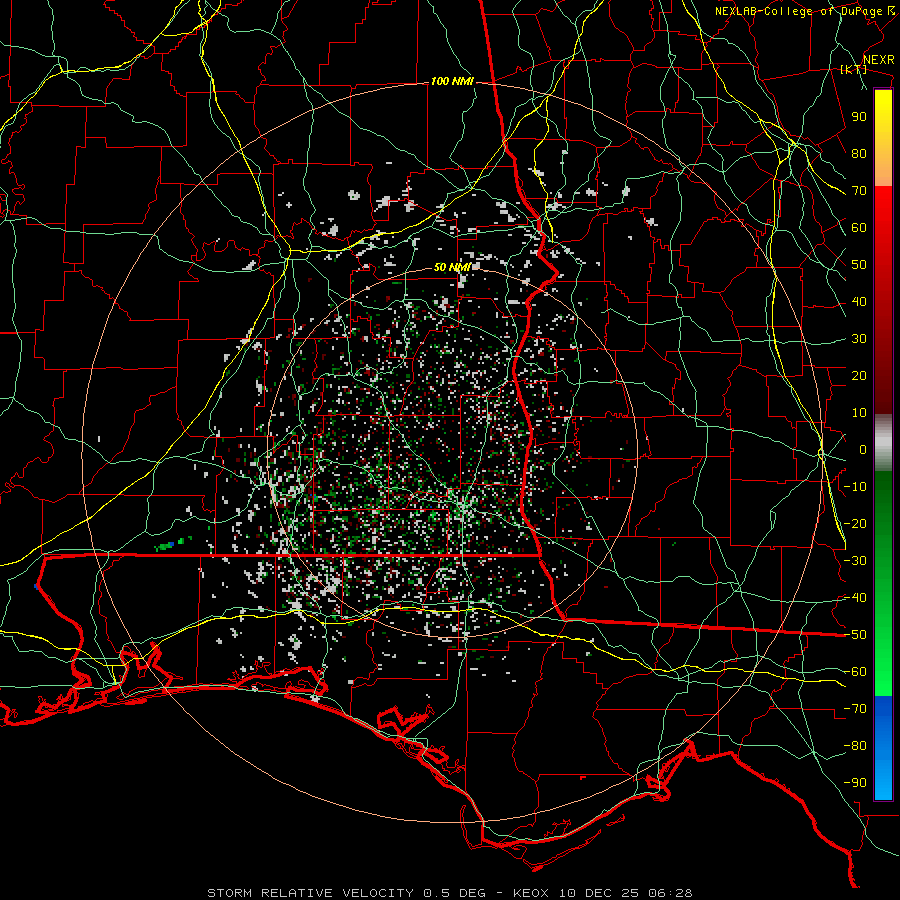Viewport: 900px width, 900px height.
Task: Select the 10 knot scale label
Action: coord(859,413)
